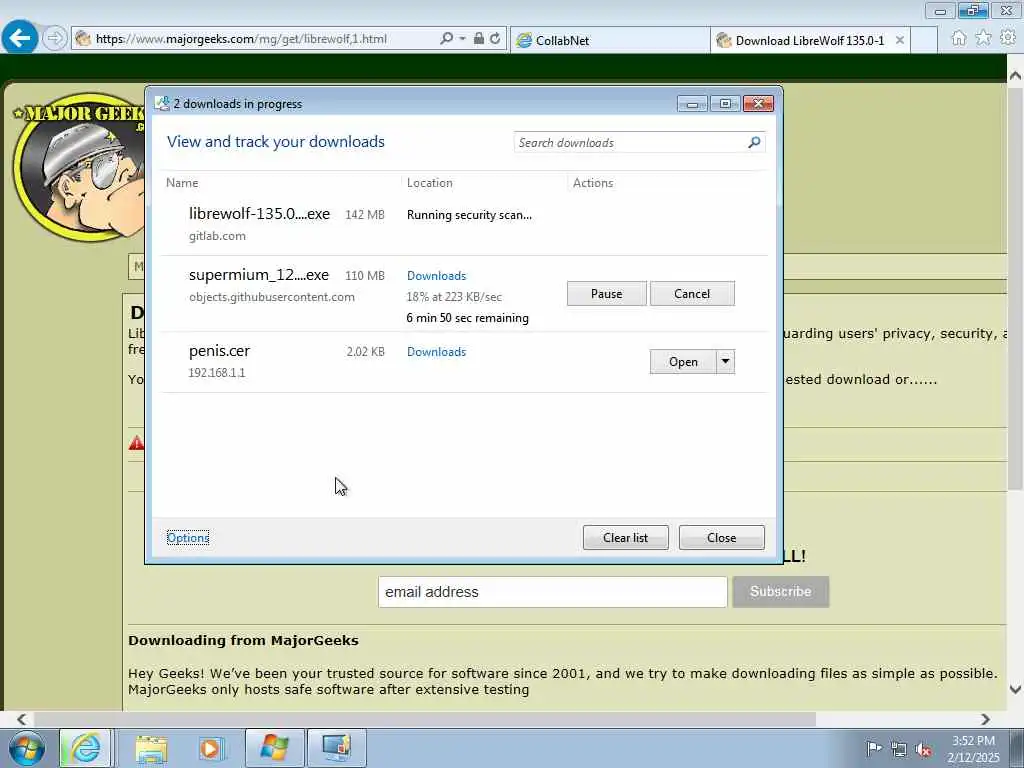
Task: Click the security lock icon in address bar
Action: tap(479, 39)
